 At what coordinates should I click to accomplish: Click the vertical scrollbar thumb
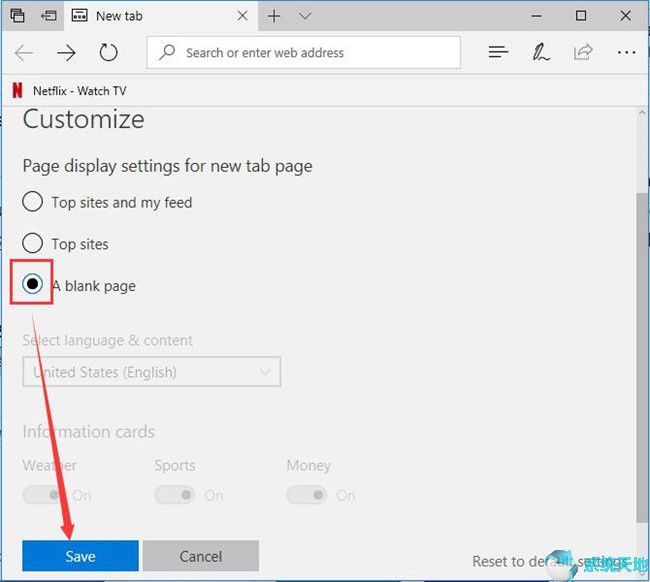[x=642, y=357]
